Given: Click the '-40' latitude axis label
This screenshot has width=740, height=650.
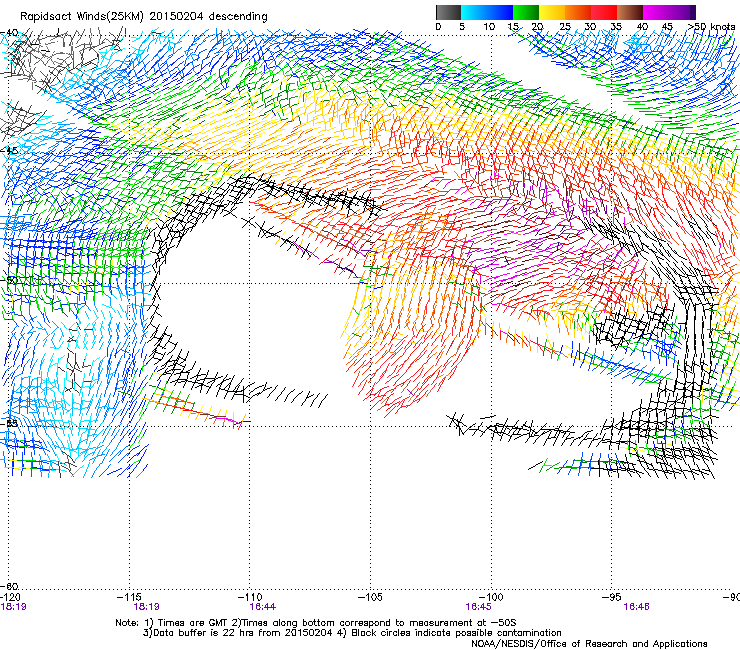Looking at the screenshot, I should (9, 33).
